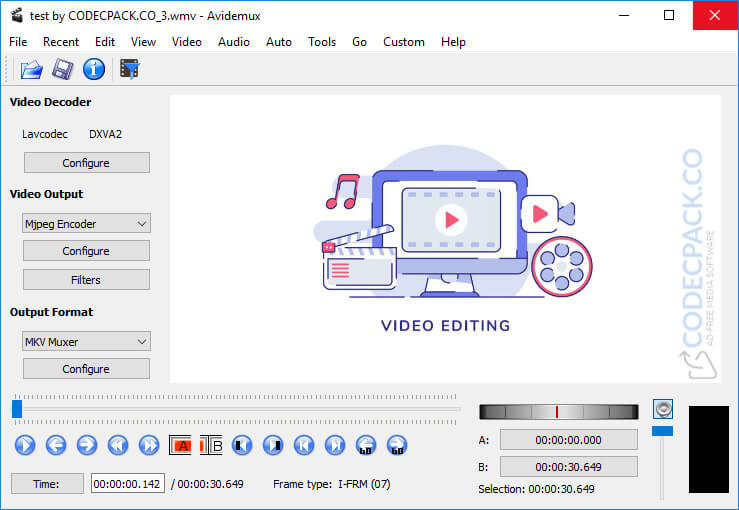The width and height of the screenshot is (739, 510).
Task: Go to next frame arrow button
Action: [x=87, y=445]
